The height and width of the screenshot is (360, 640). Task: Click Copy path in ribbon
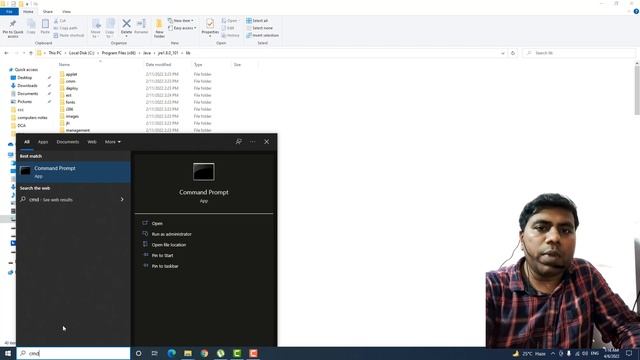tap(65, 28)
